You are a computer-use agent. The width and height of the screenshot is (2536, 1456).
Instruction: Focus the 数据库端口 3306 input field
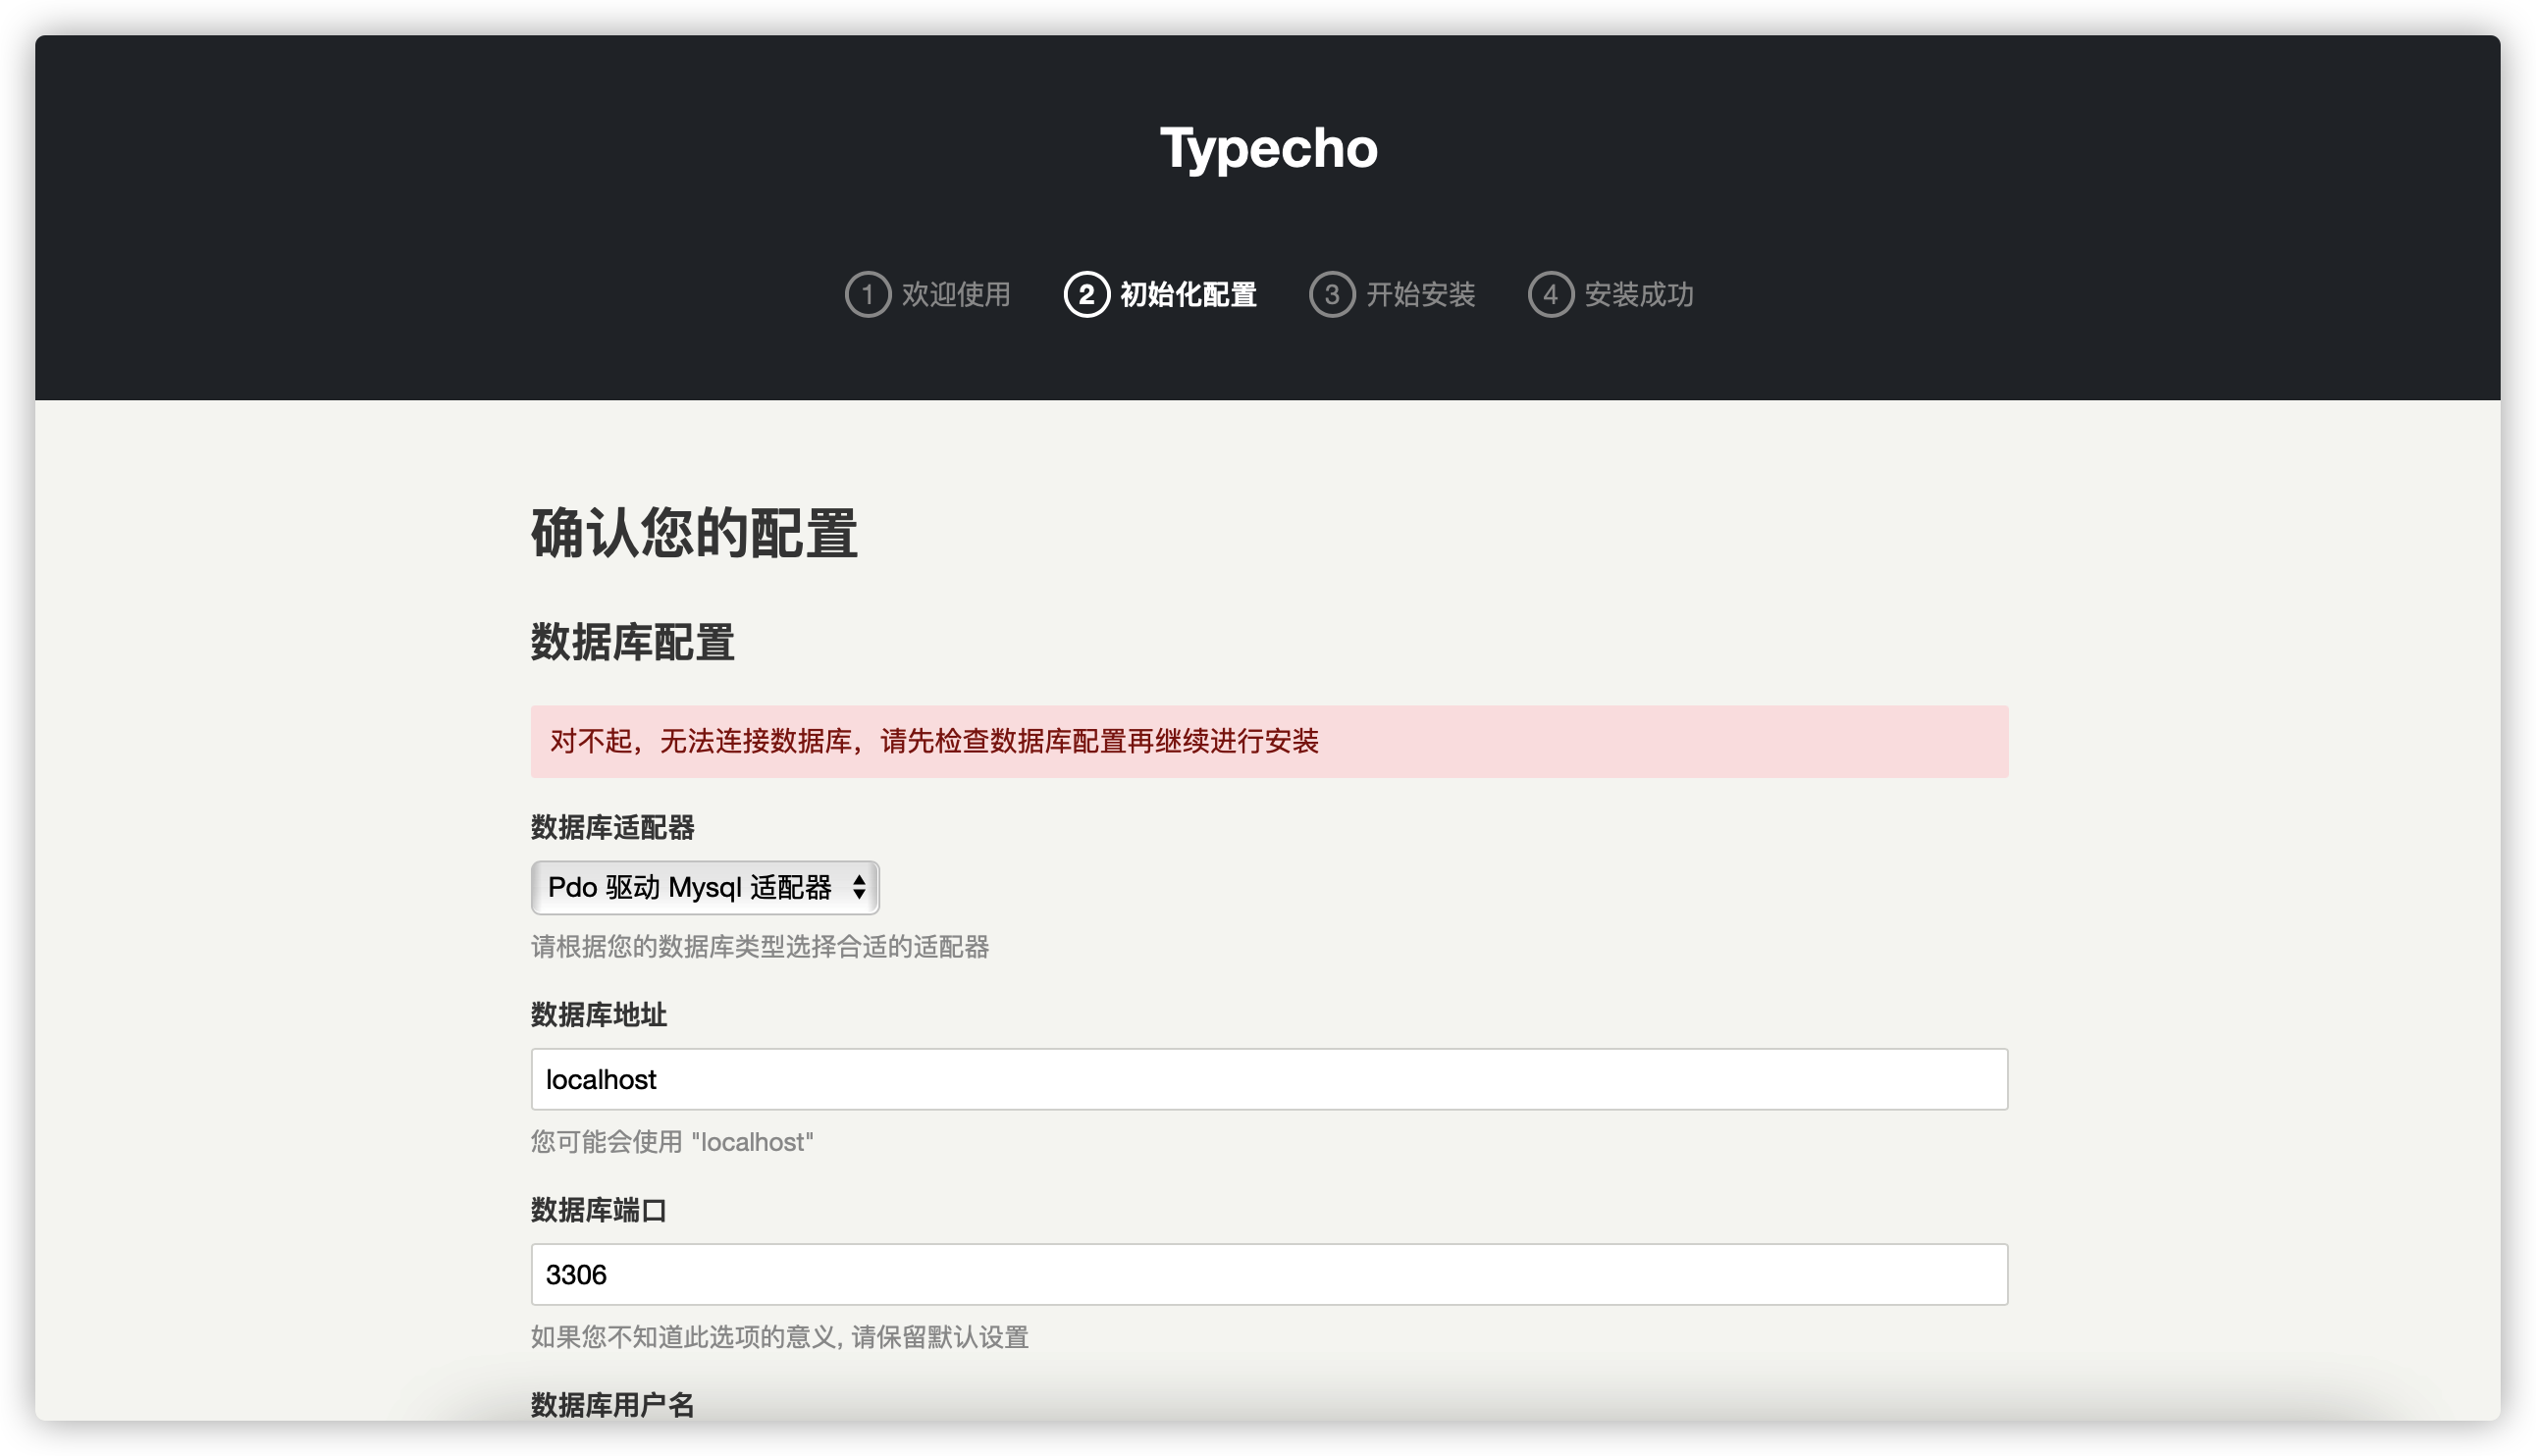(1268, 1274)
